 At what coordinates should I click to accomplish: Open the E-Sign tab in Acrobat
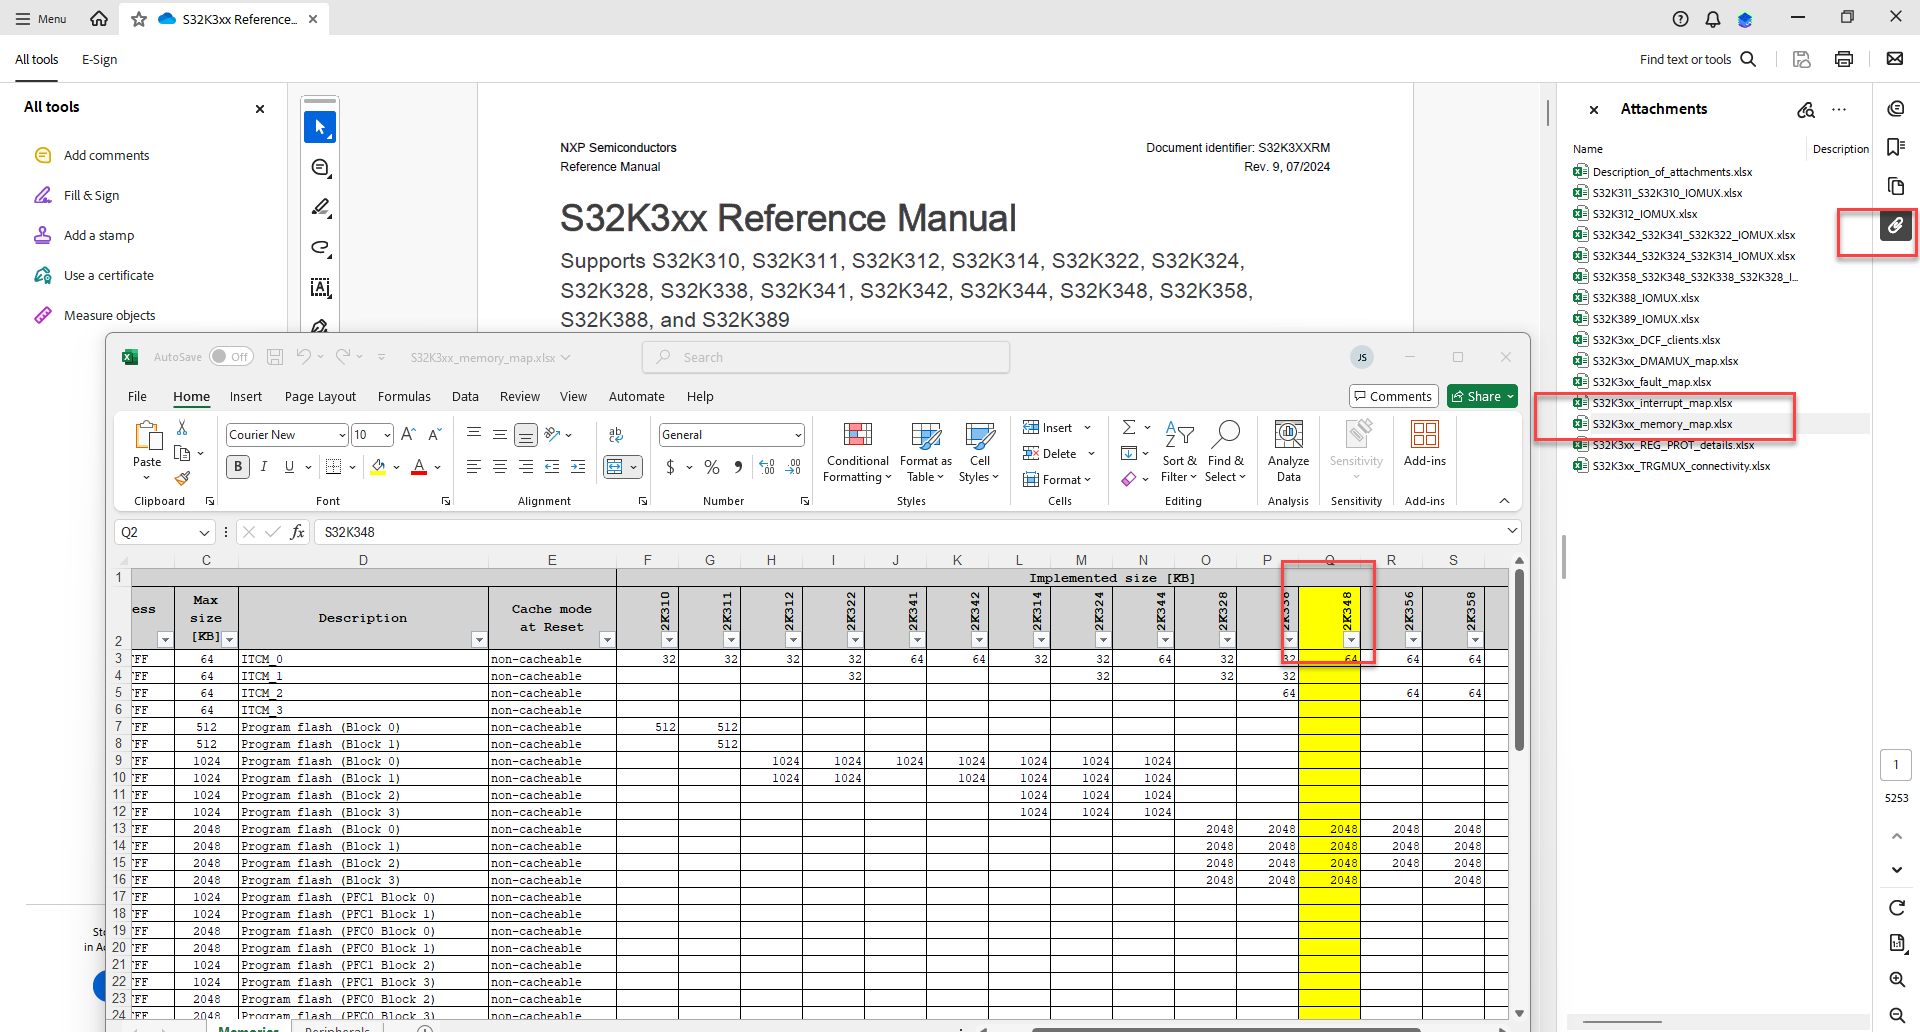coord(99,59)
